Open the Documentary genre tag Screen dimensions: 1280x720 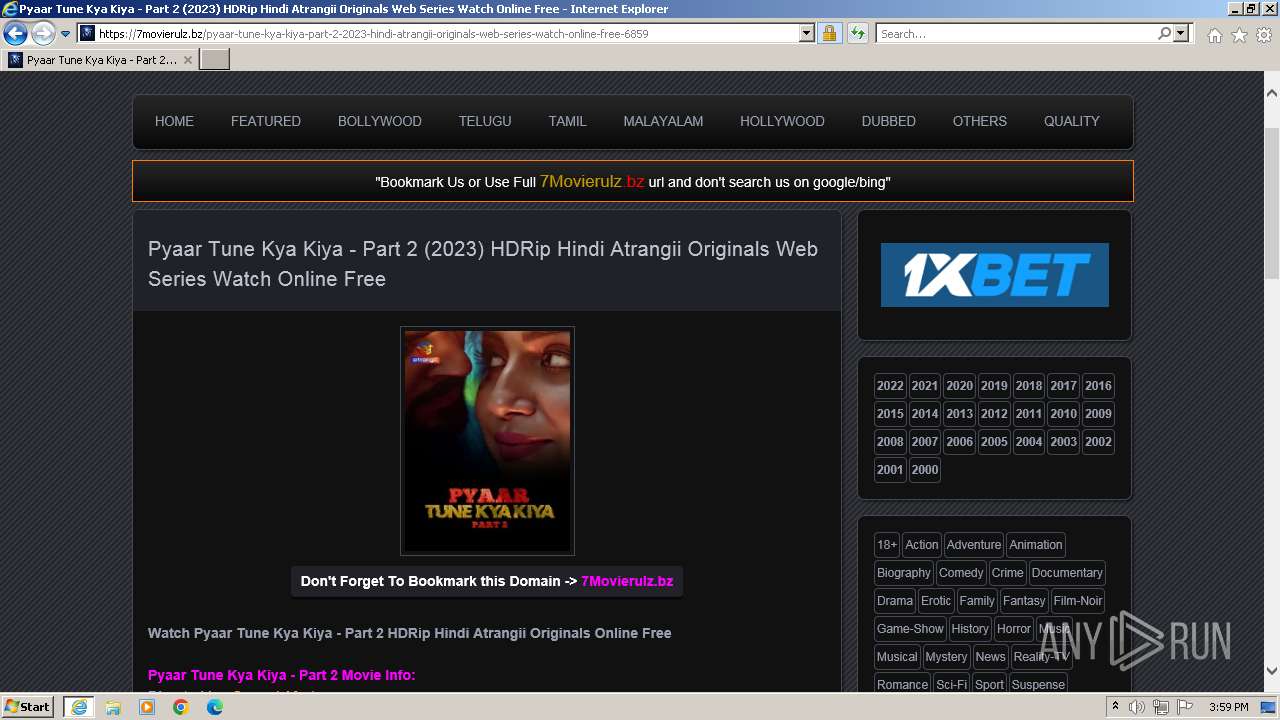pyautogui.click(x=1067, y=573)
